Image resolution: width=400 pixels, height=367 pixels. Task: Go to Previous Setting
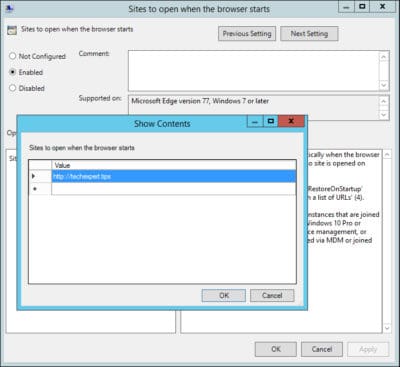[247, 34]
